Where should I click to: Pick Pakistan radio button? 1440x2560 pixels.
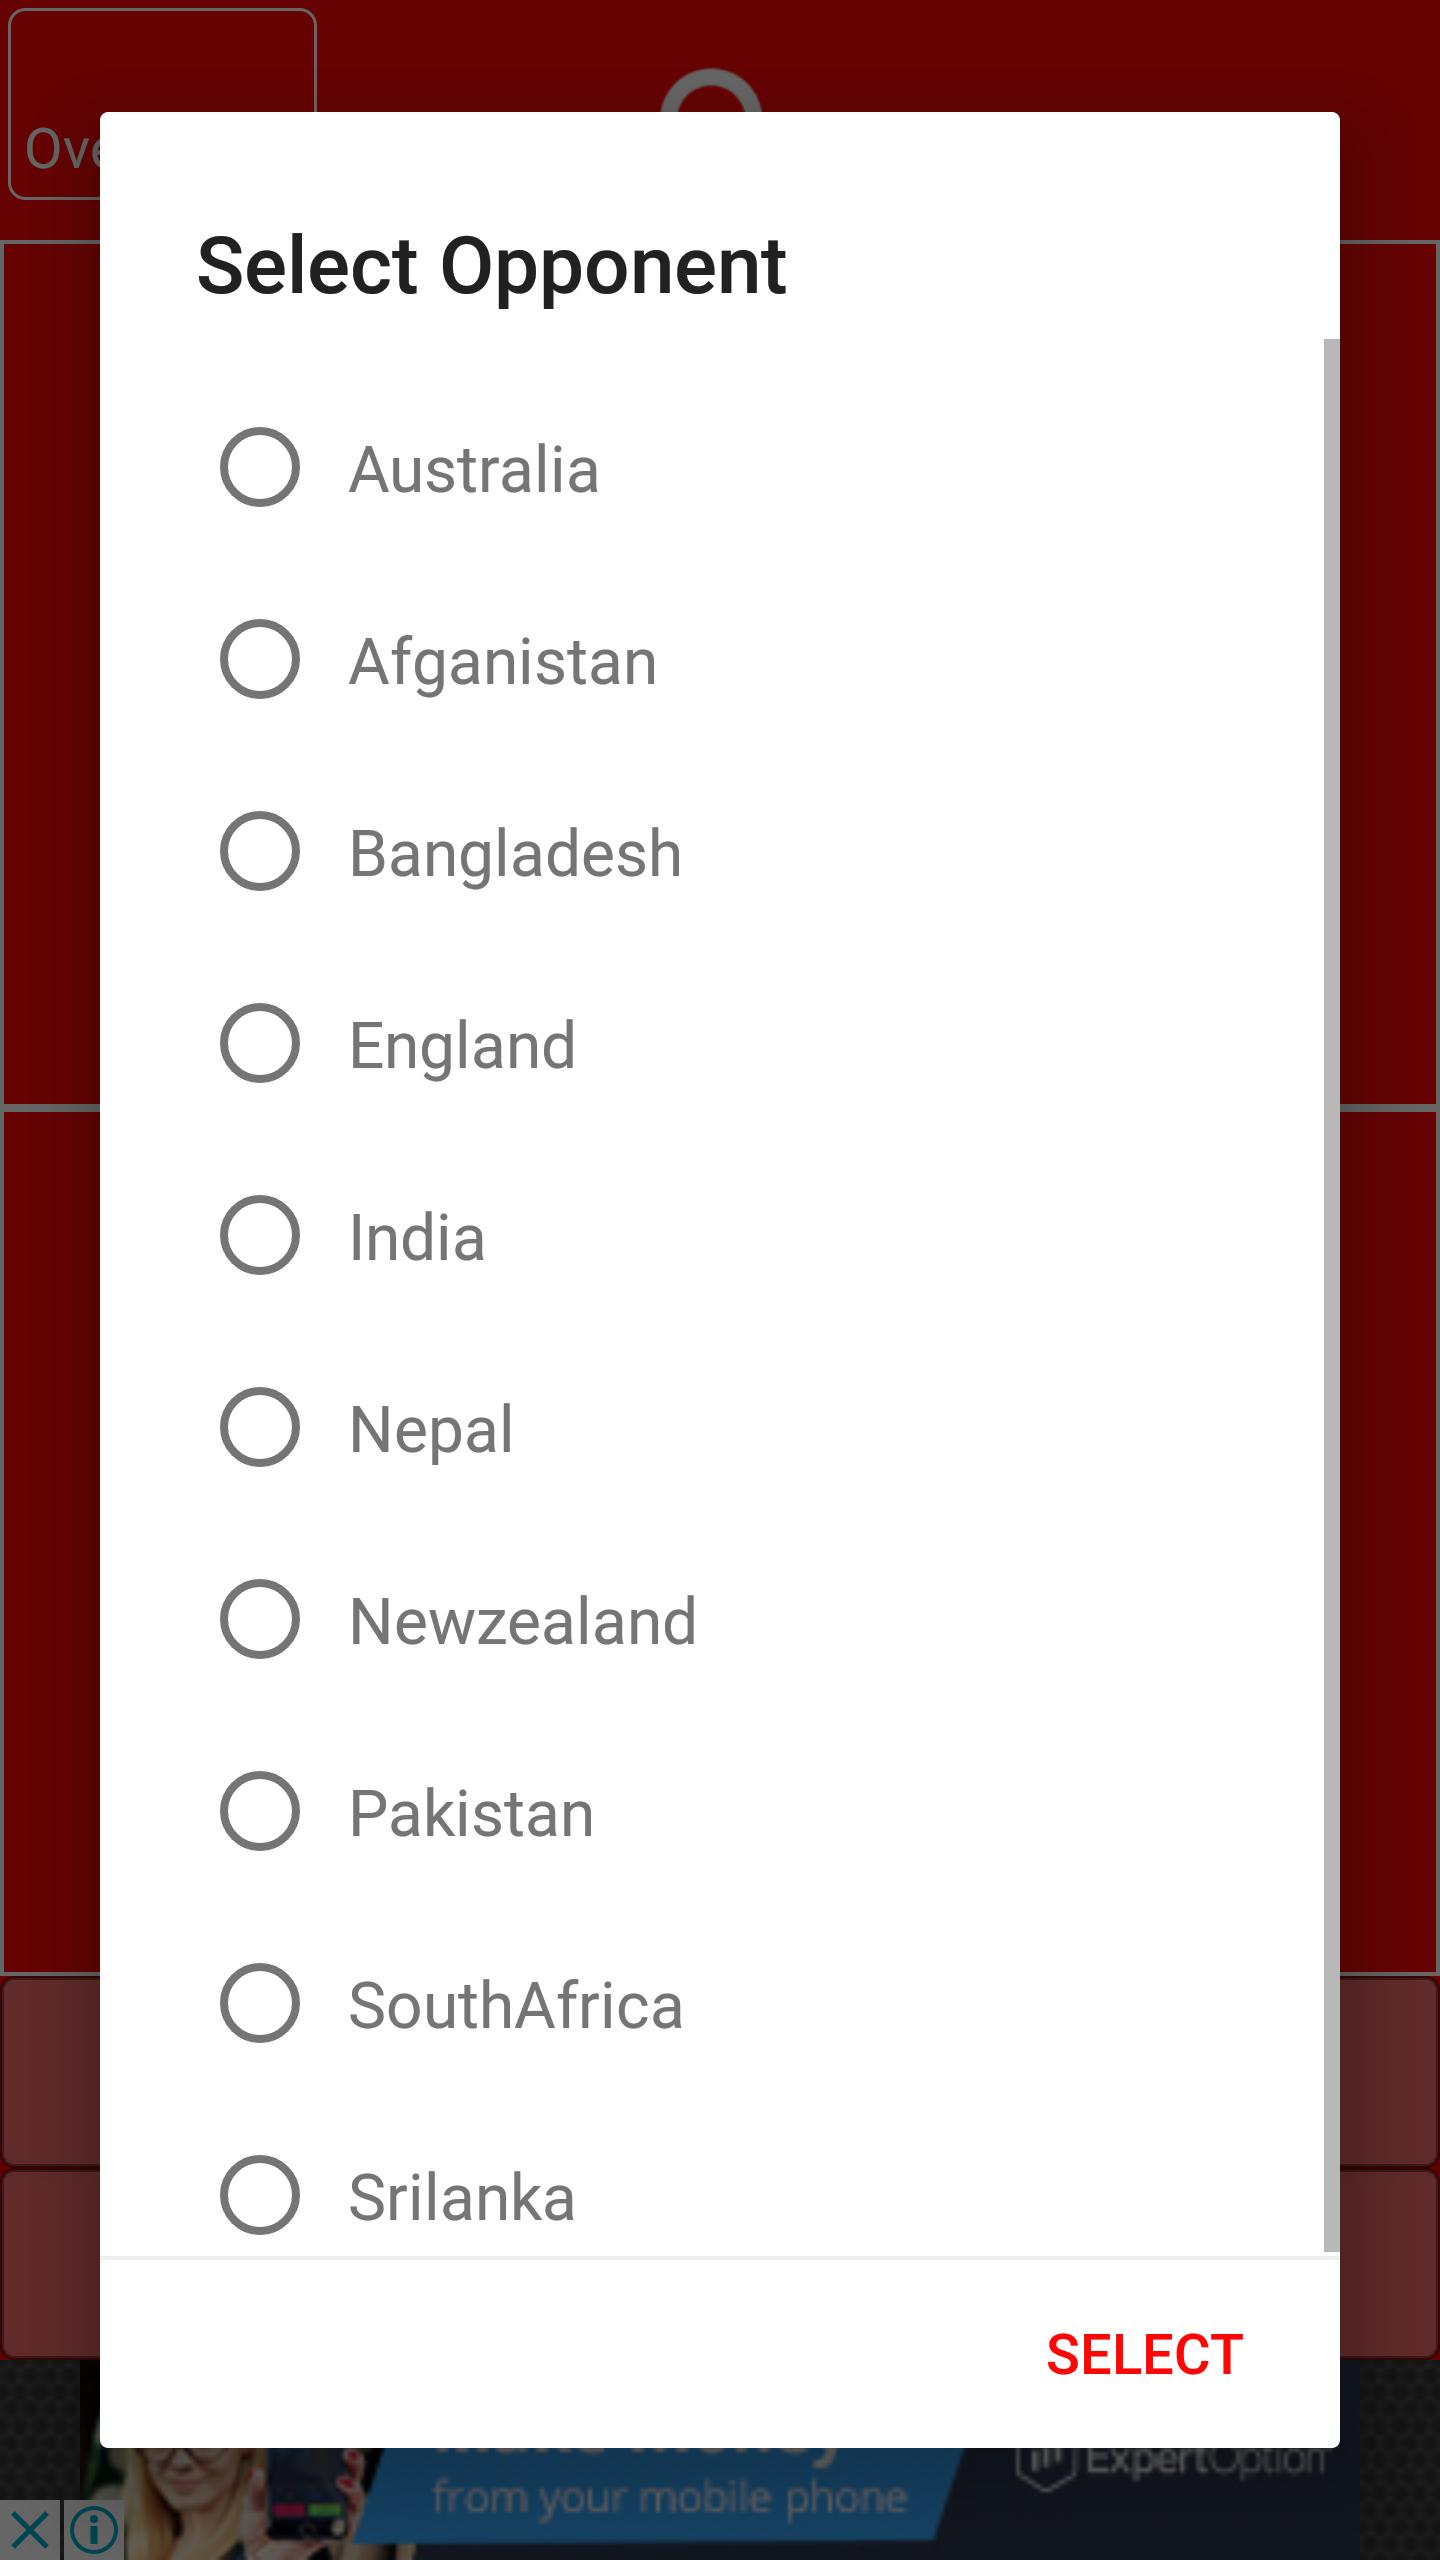coord(260,1811)
